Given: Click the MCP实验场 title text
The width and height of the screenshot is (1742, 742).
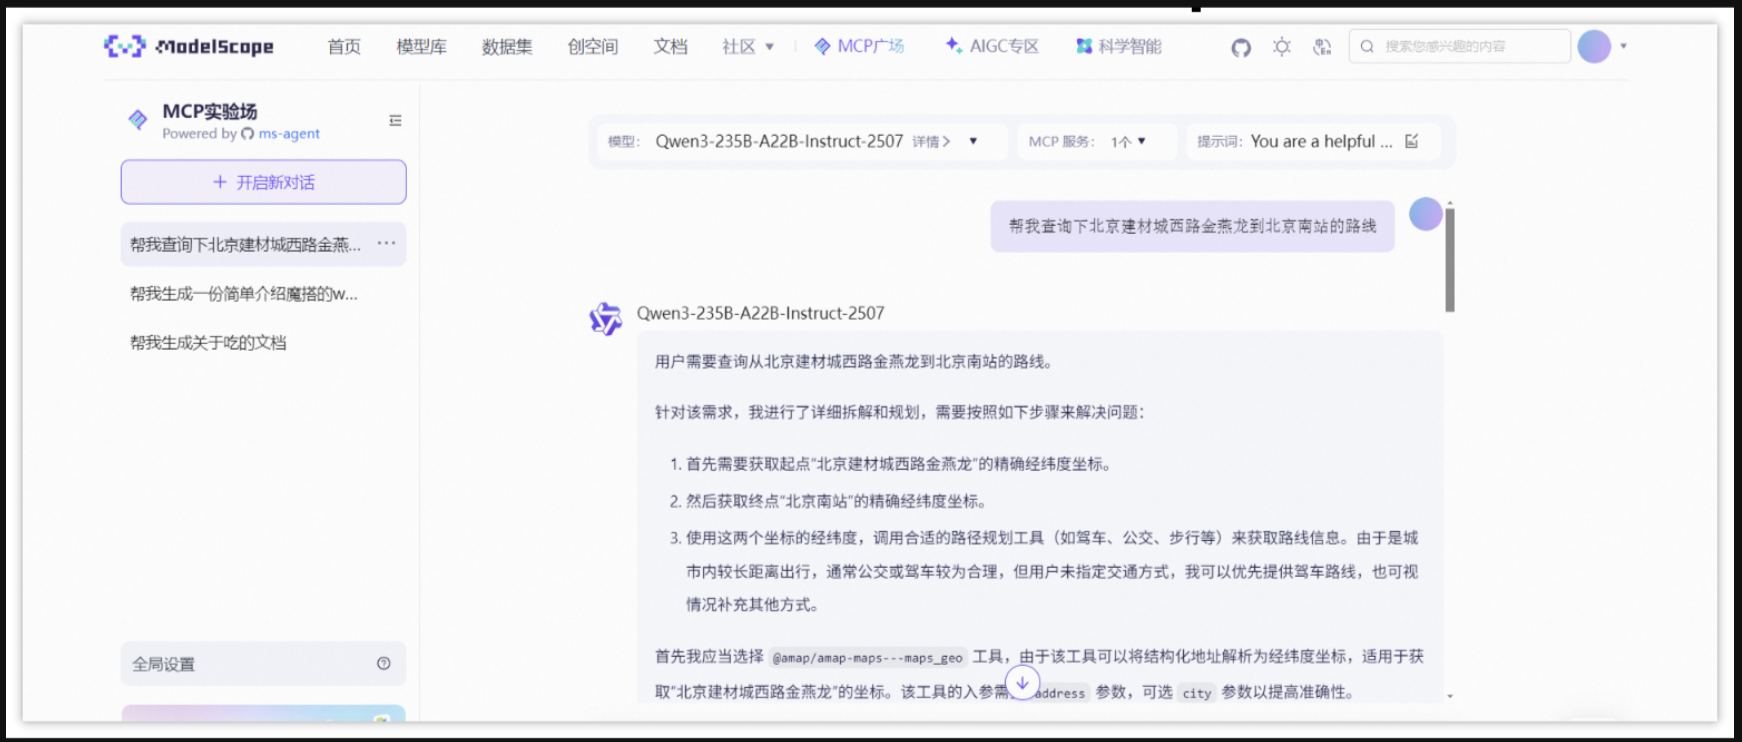Looking at the screenshot, I should point(210,111).
